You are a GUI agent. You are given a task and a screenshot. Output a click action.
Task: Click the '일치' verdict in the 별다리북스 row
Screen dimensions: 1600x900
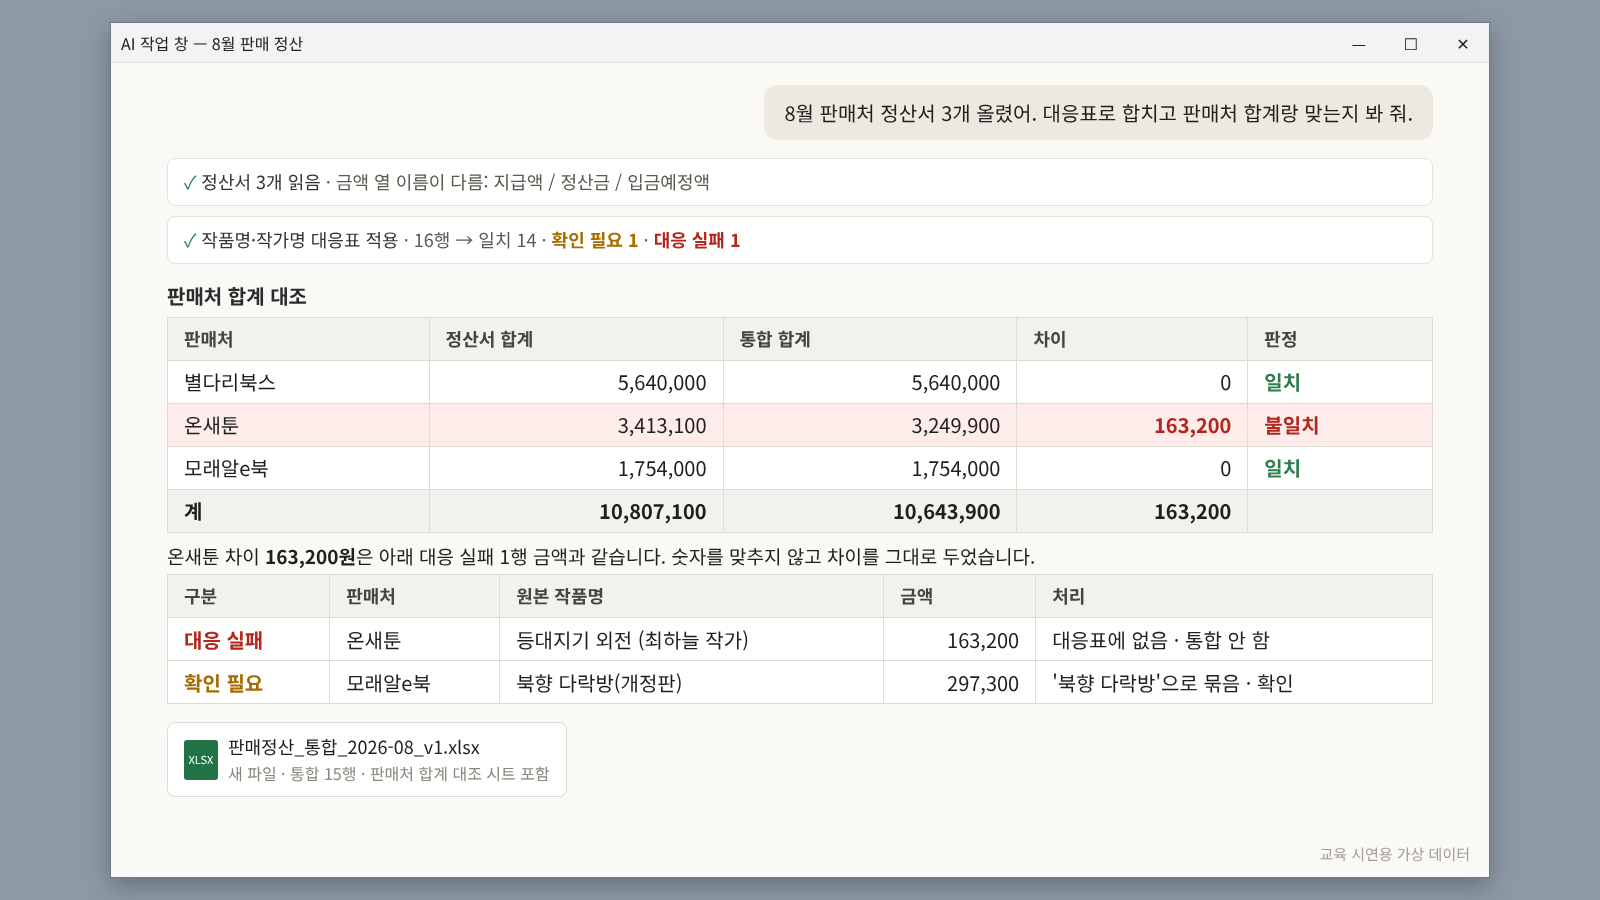[x=1282, y=382]
